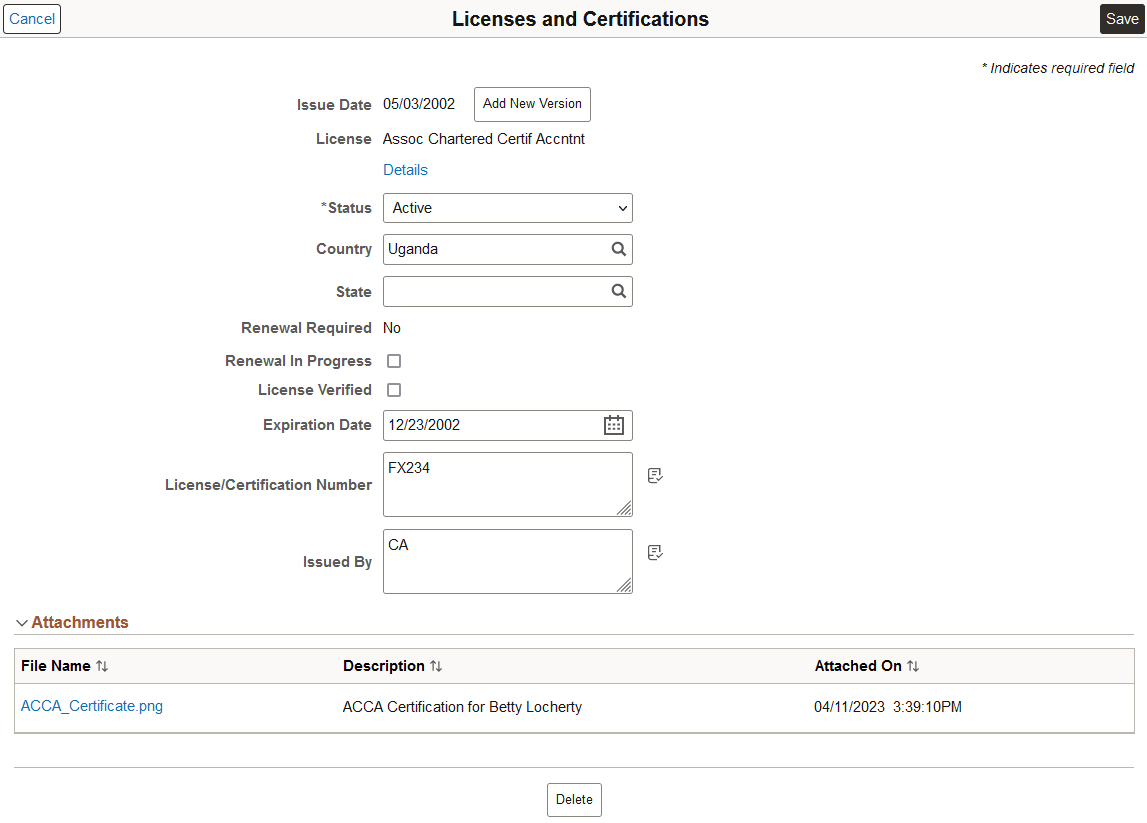The image size is (1147, 823).
Task: Delete this license record
Action: [x=574, y=800]
